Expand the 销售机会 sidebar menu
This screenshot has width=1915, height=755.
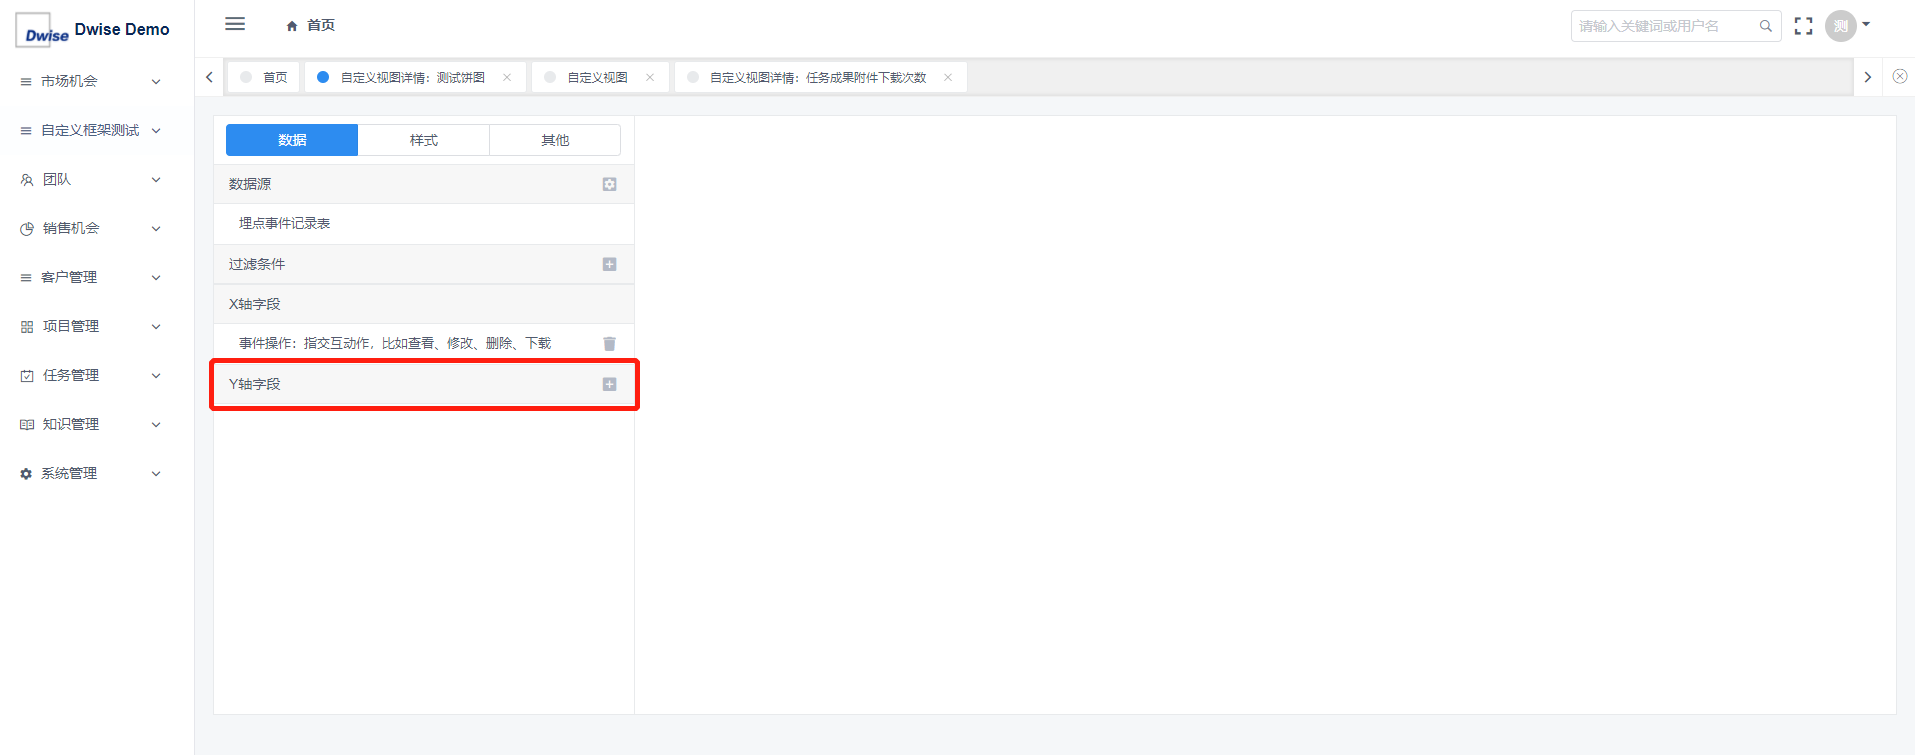point(90,228)
